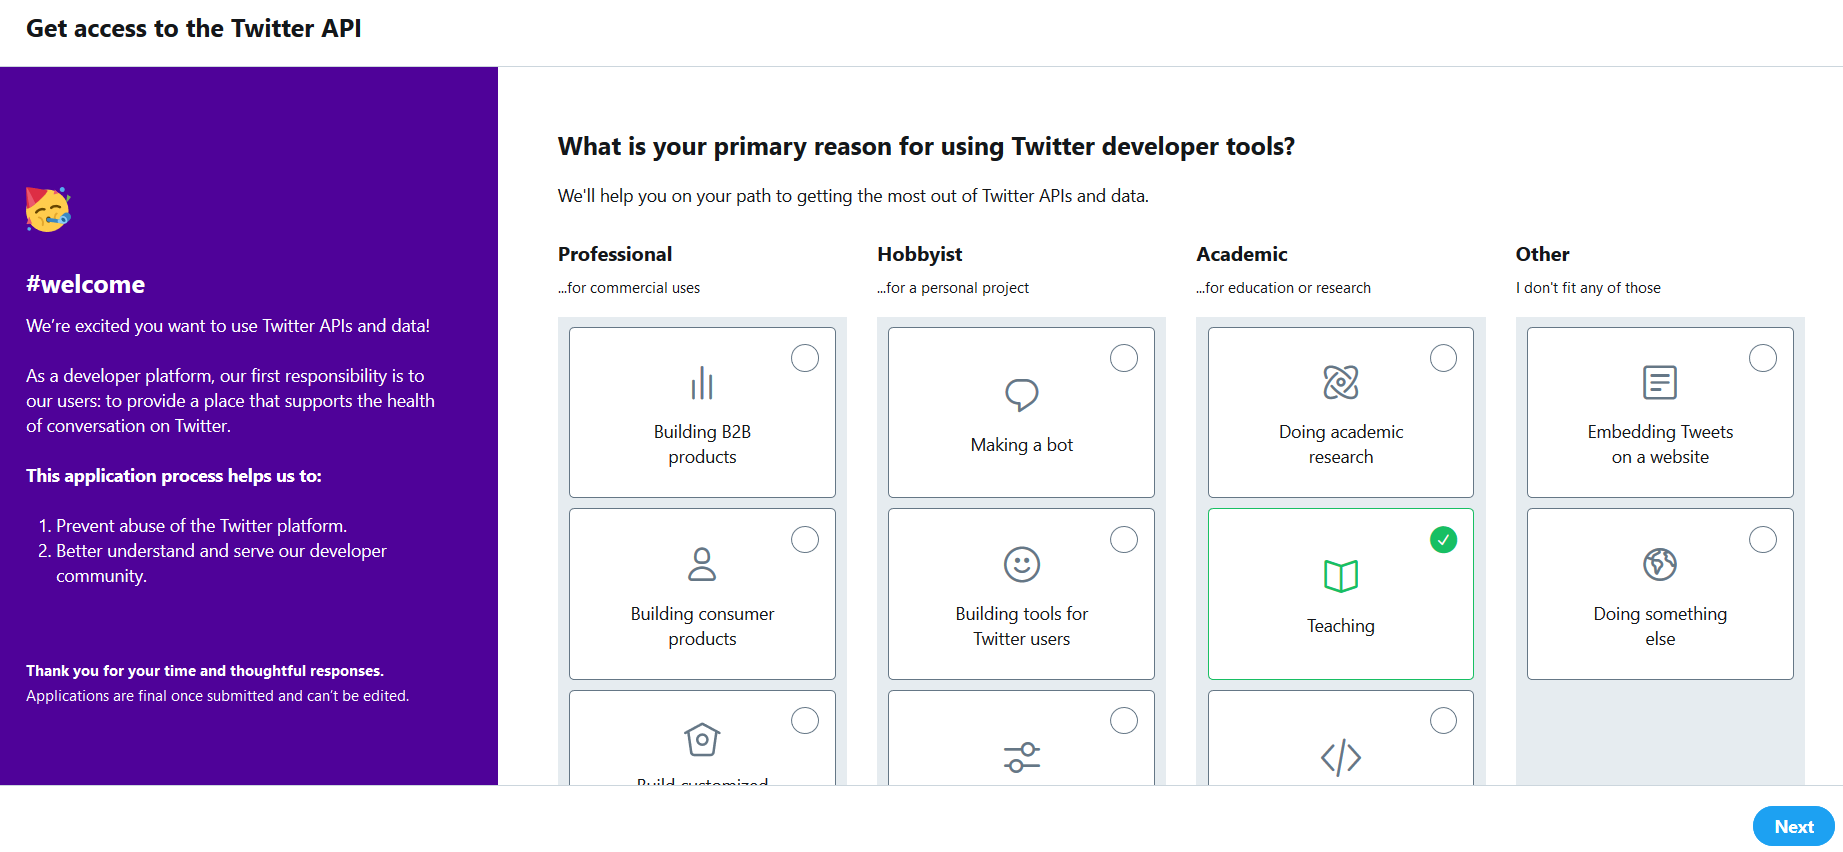Click the atom icon for academic research

coord(1341,382)
